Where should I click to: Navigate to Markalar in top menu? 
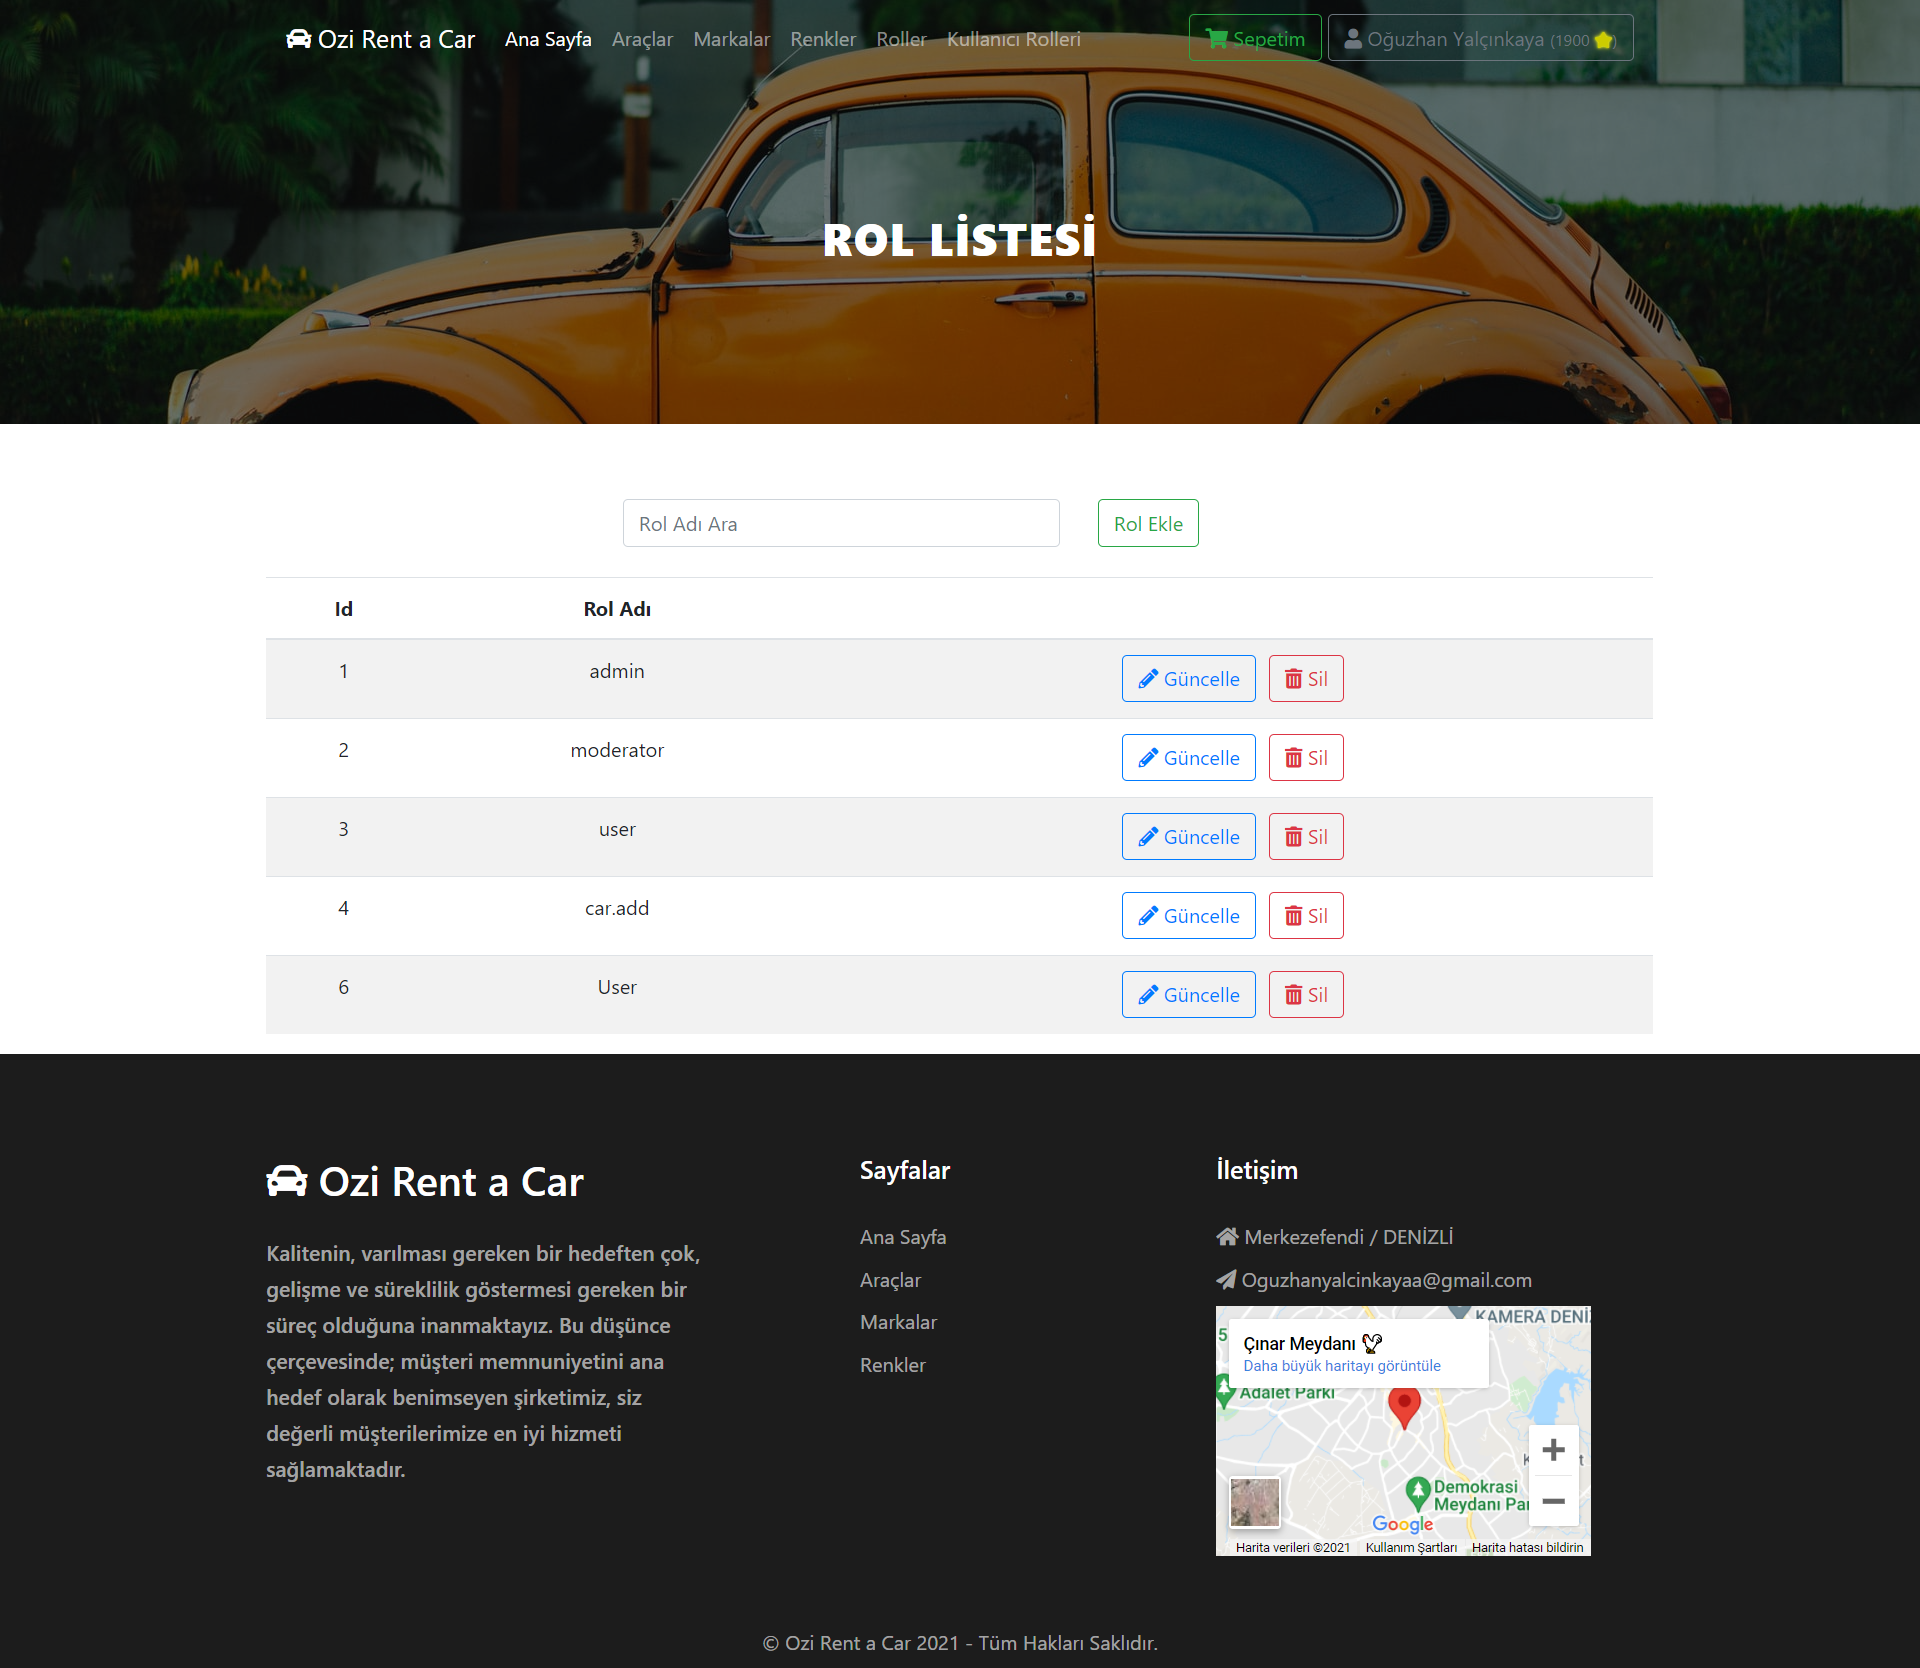point(731,39)
